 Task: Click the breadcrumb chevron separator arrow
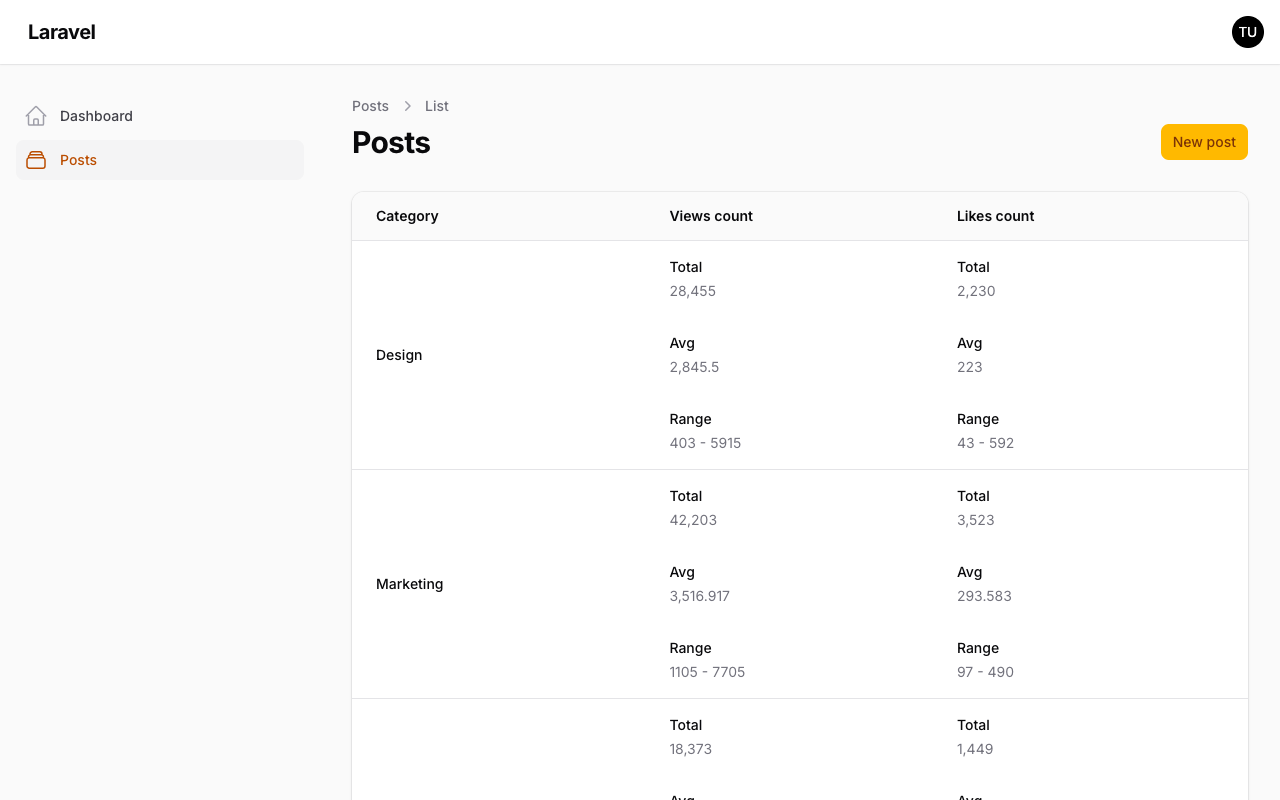(407, 106)
